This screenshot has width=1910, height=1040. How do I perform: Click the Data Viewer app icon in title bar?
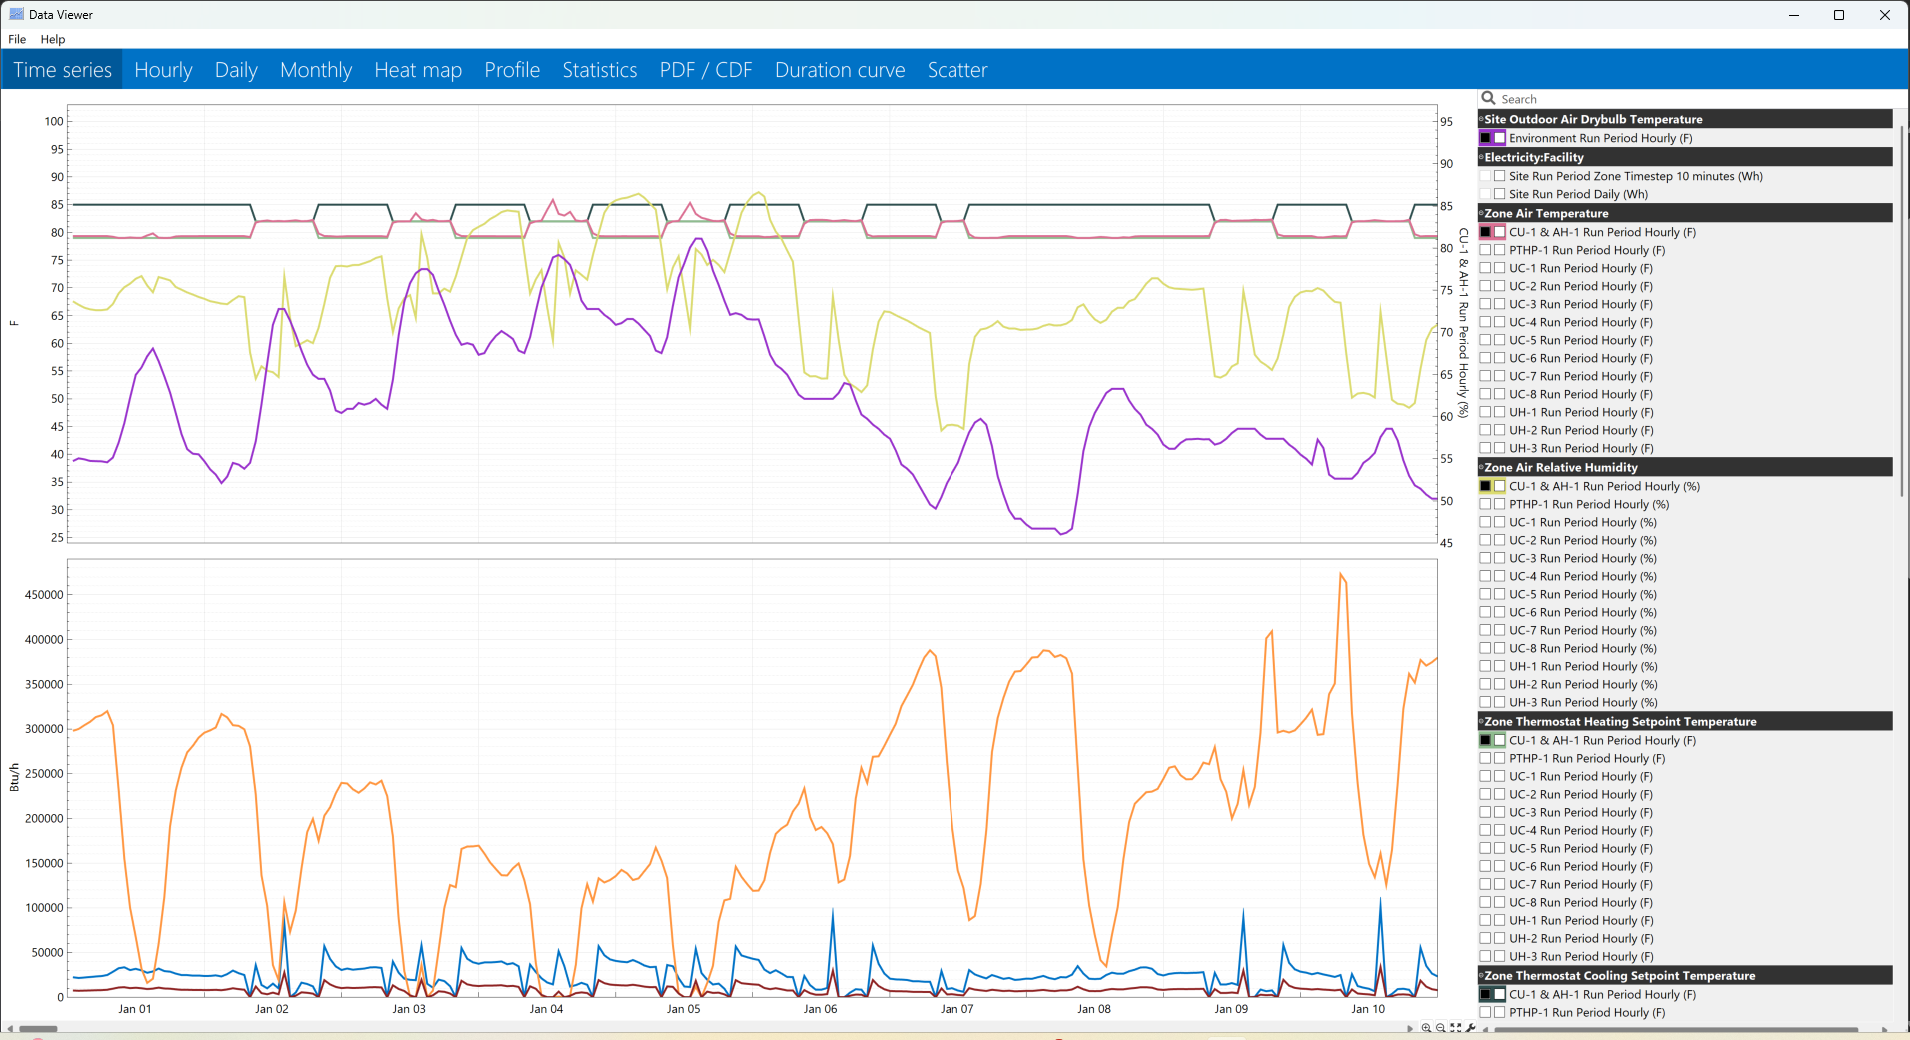pos(16,14)
